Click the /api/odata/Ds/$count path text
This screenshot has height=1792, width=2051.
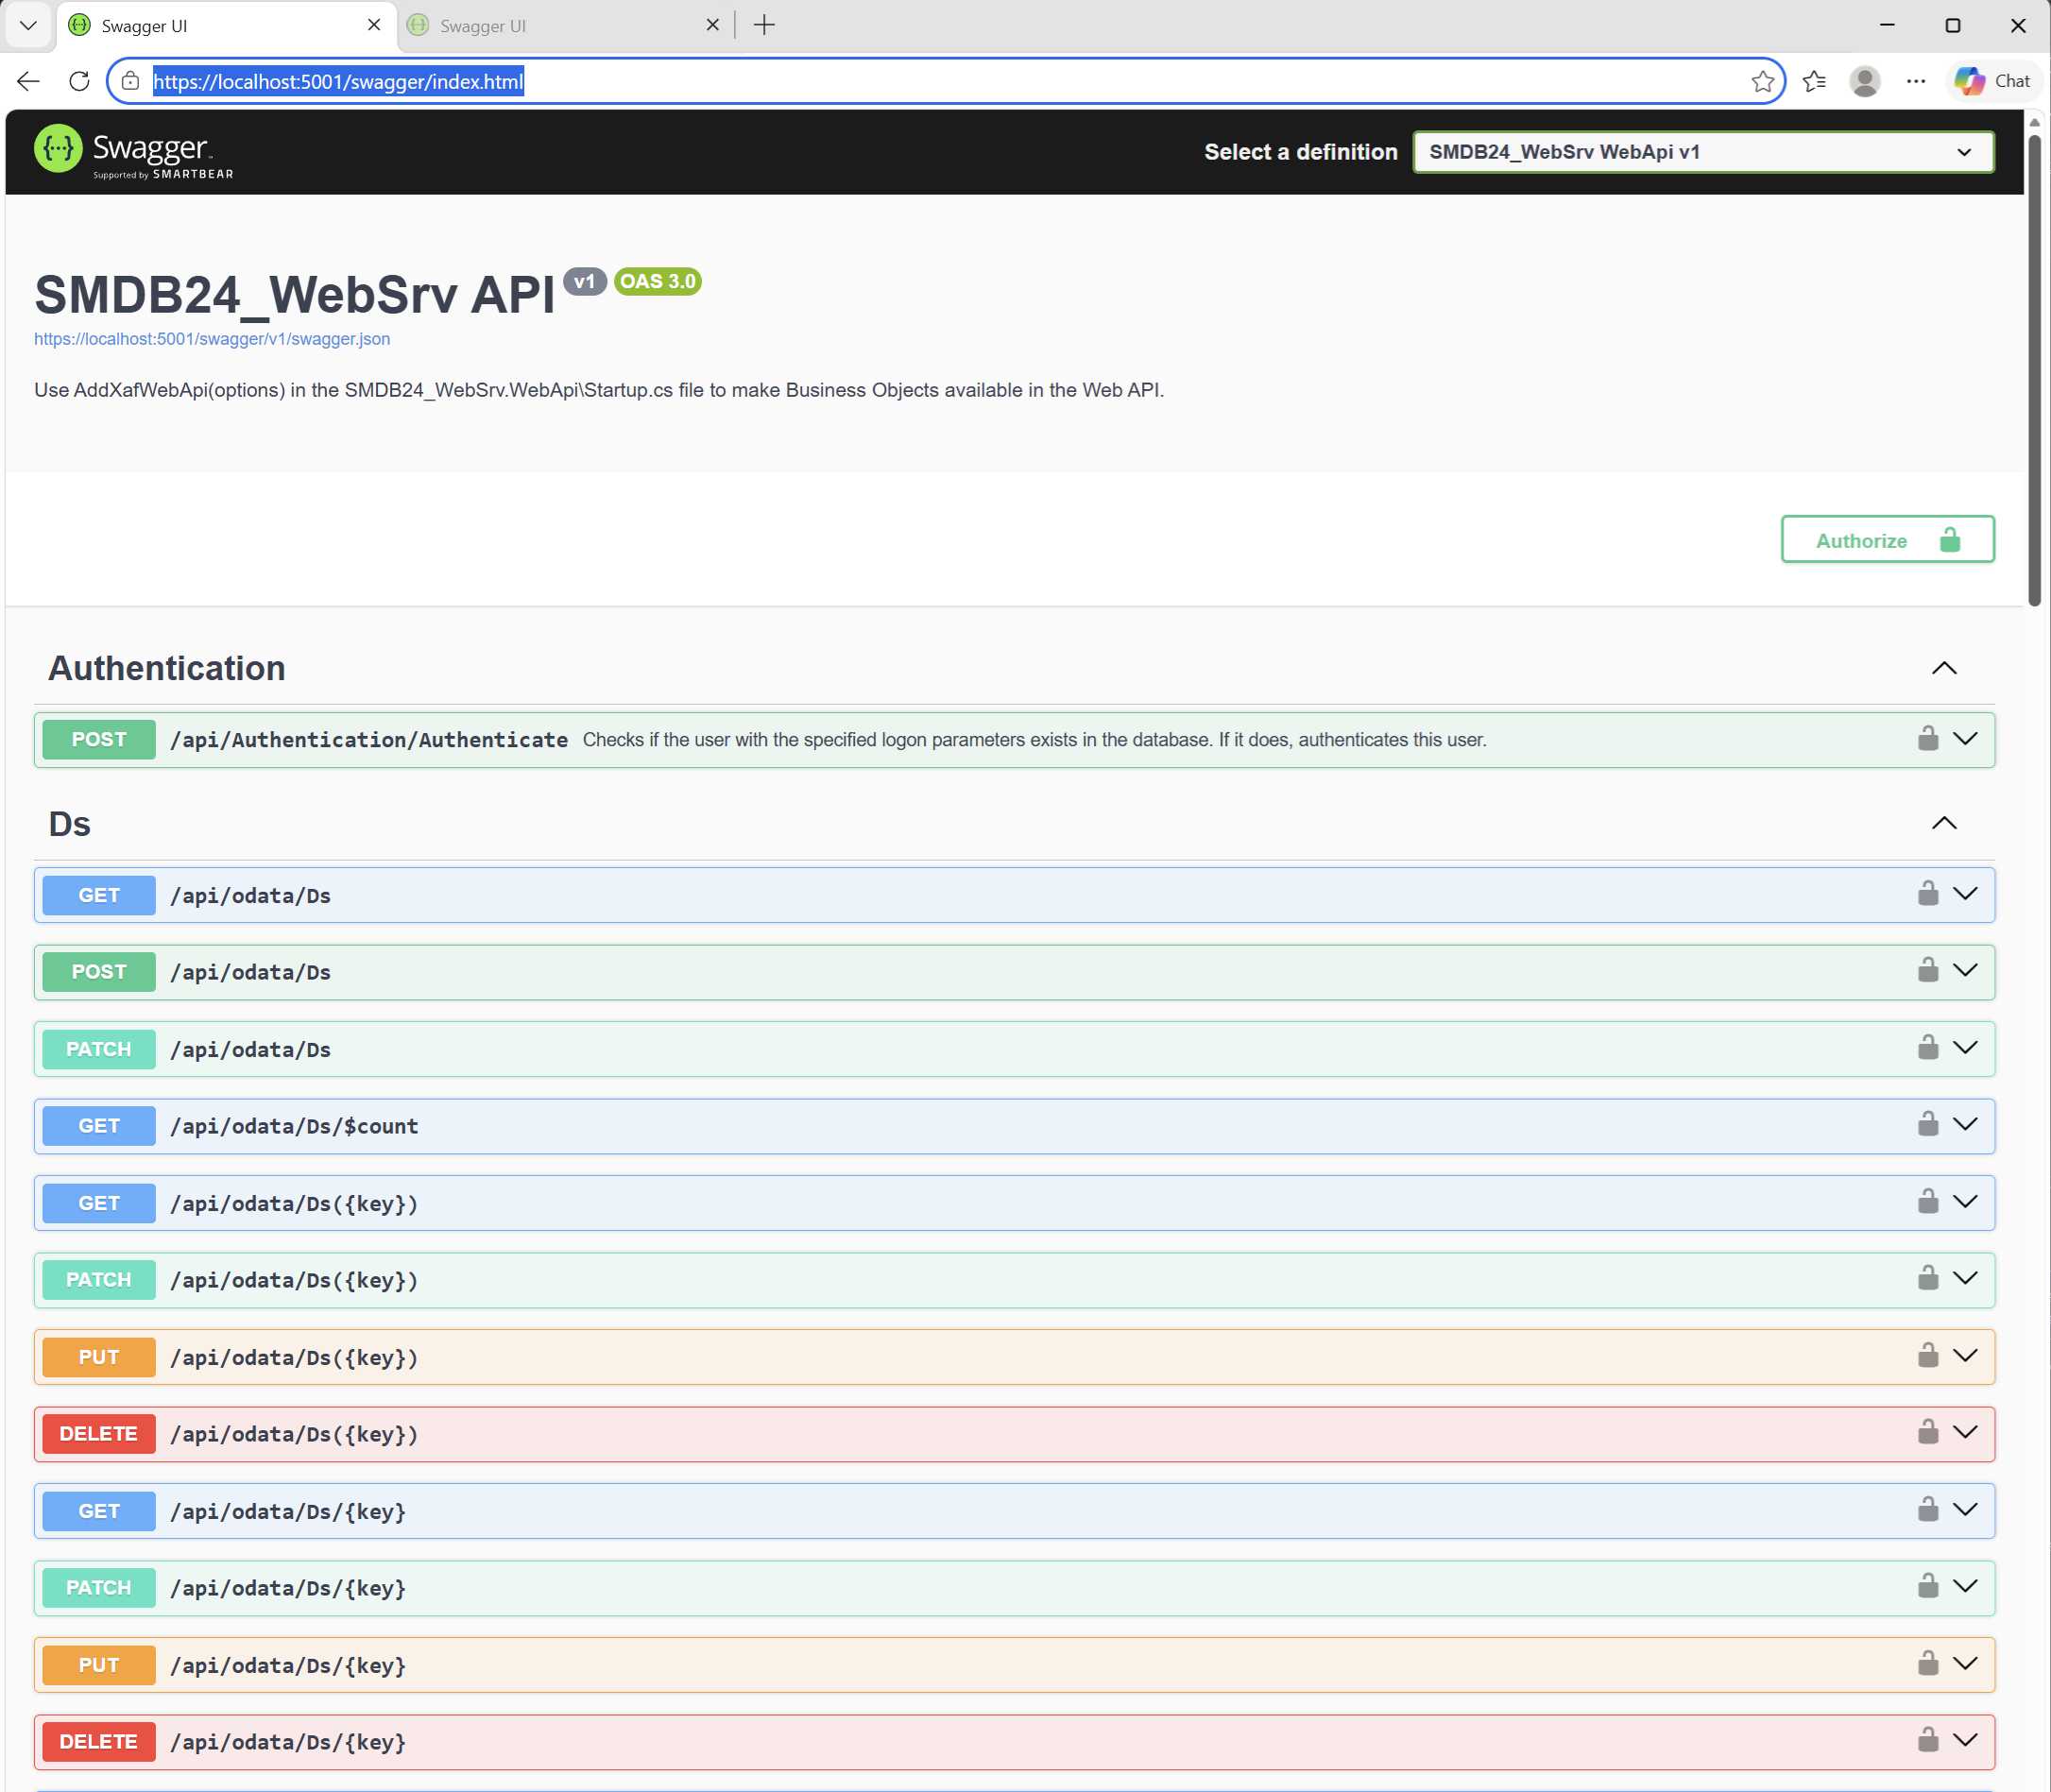[x=294, y=1126]
